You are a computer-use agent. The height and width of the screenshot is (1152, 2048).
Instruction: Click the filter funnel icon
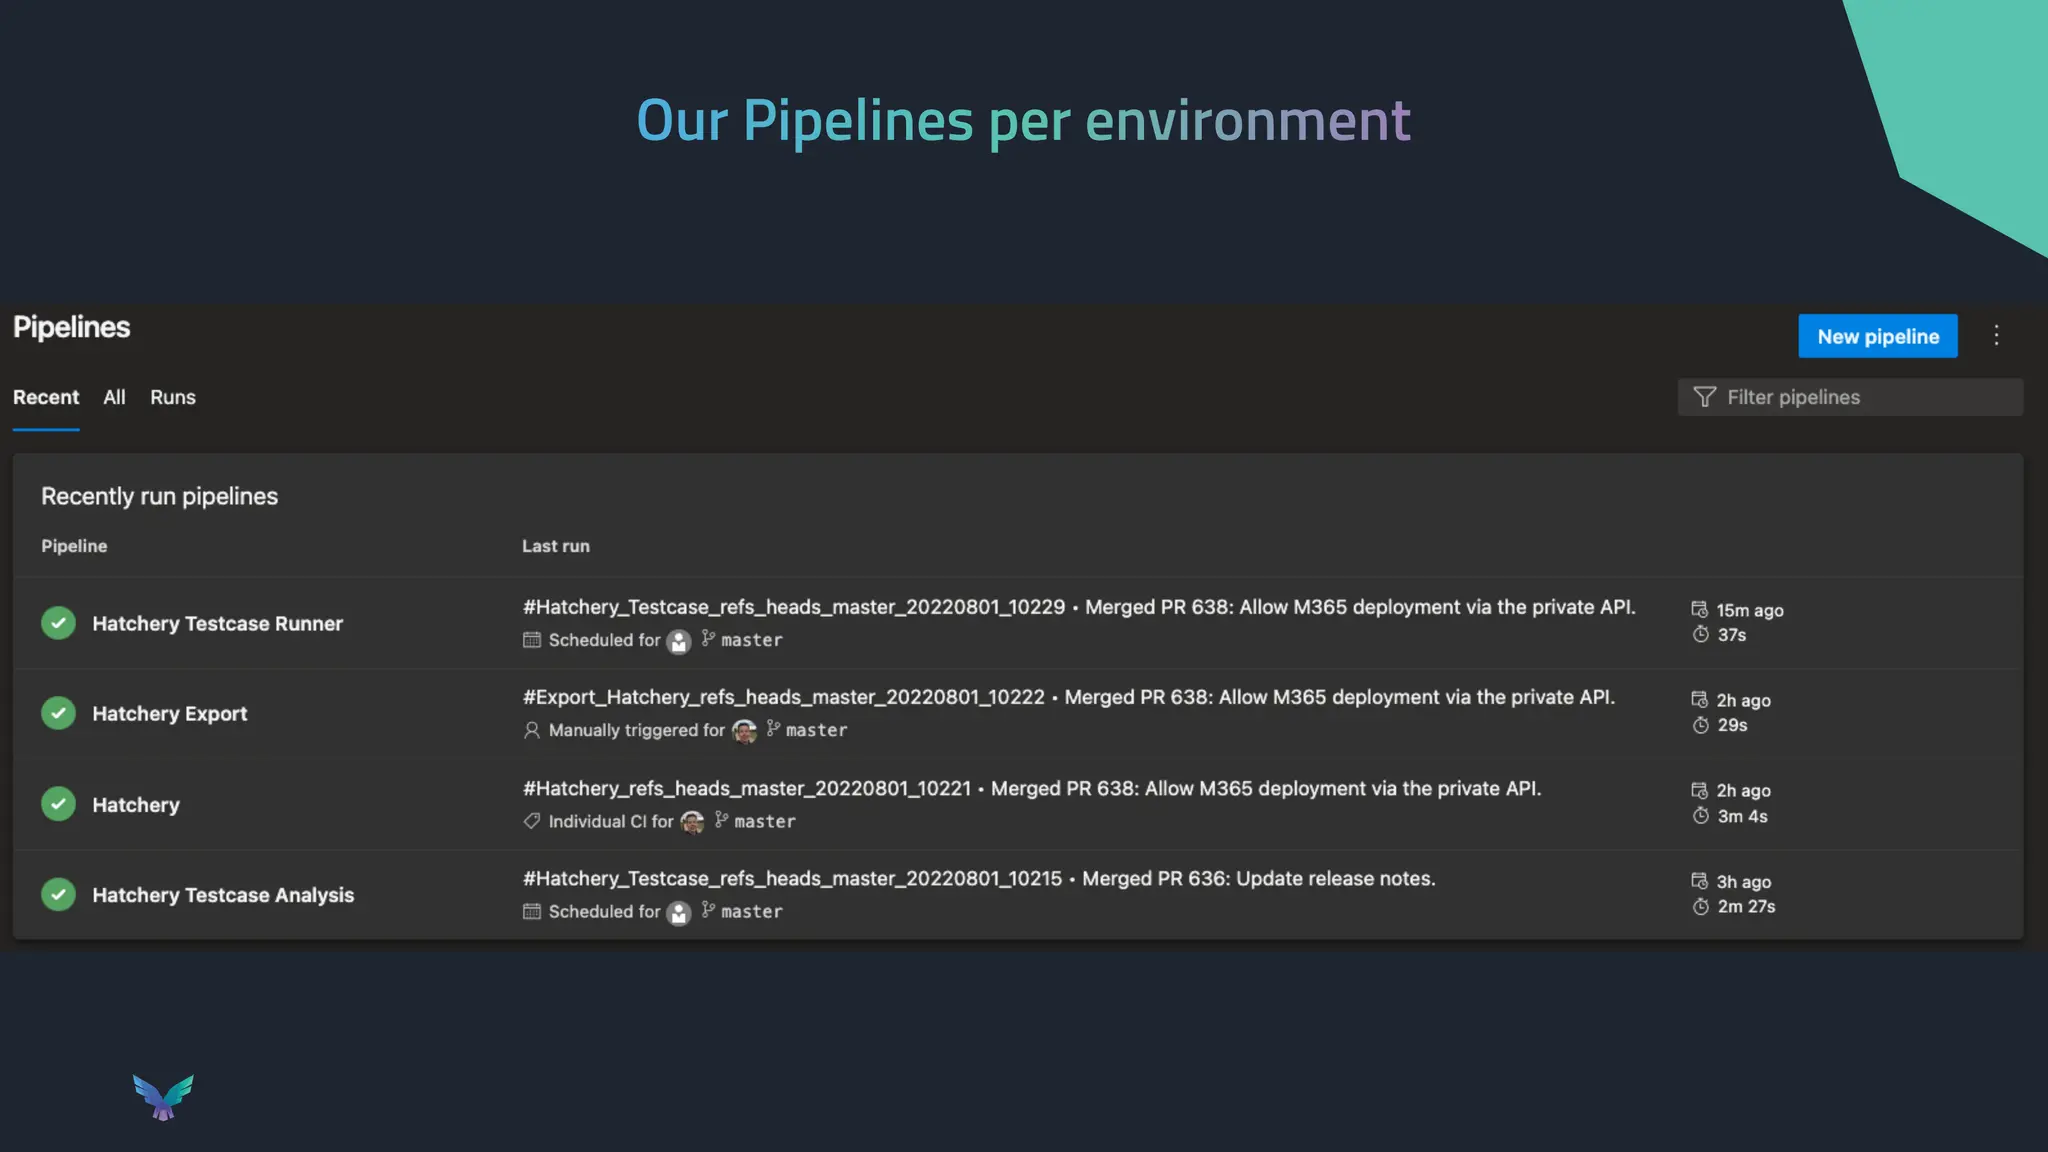point(1704,397)
